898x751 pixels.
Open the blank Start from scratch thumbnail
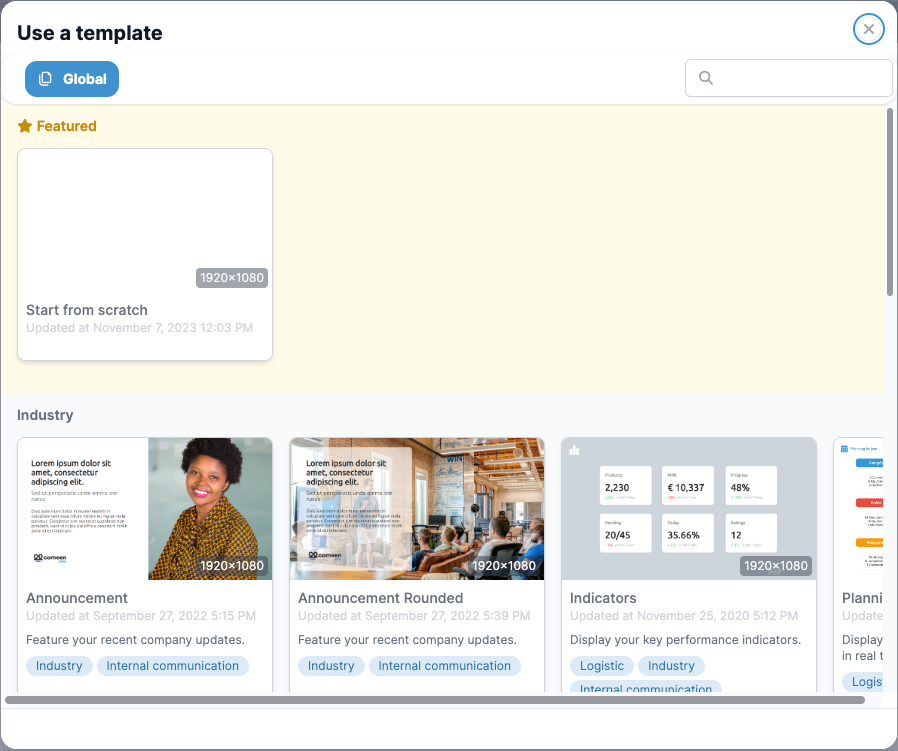[x=145, y=221]
